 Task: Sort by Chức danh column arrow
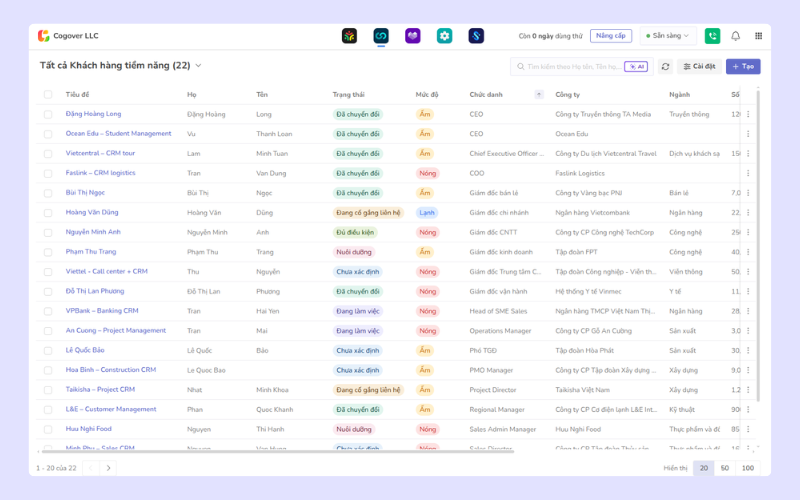(x=539, y=94)
